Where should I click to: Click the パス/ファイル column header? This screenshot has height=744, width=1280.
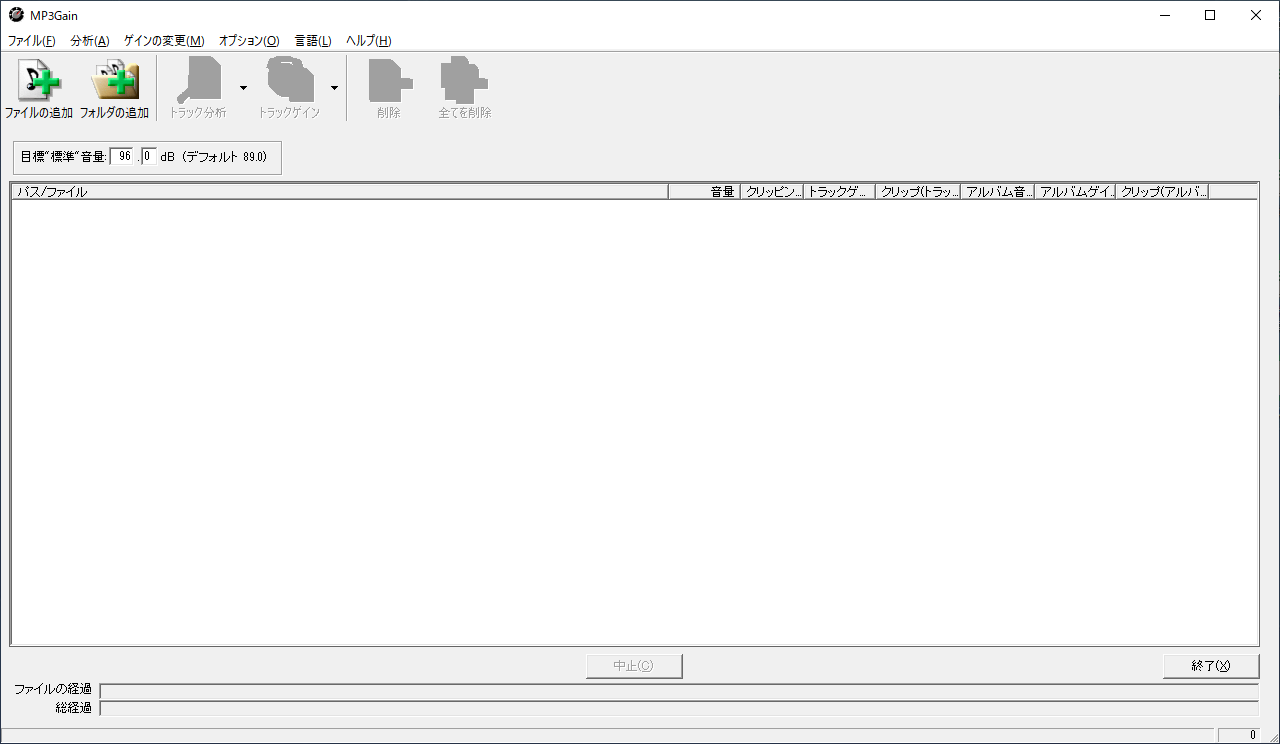pos(340,192)
